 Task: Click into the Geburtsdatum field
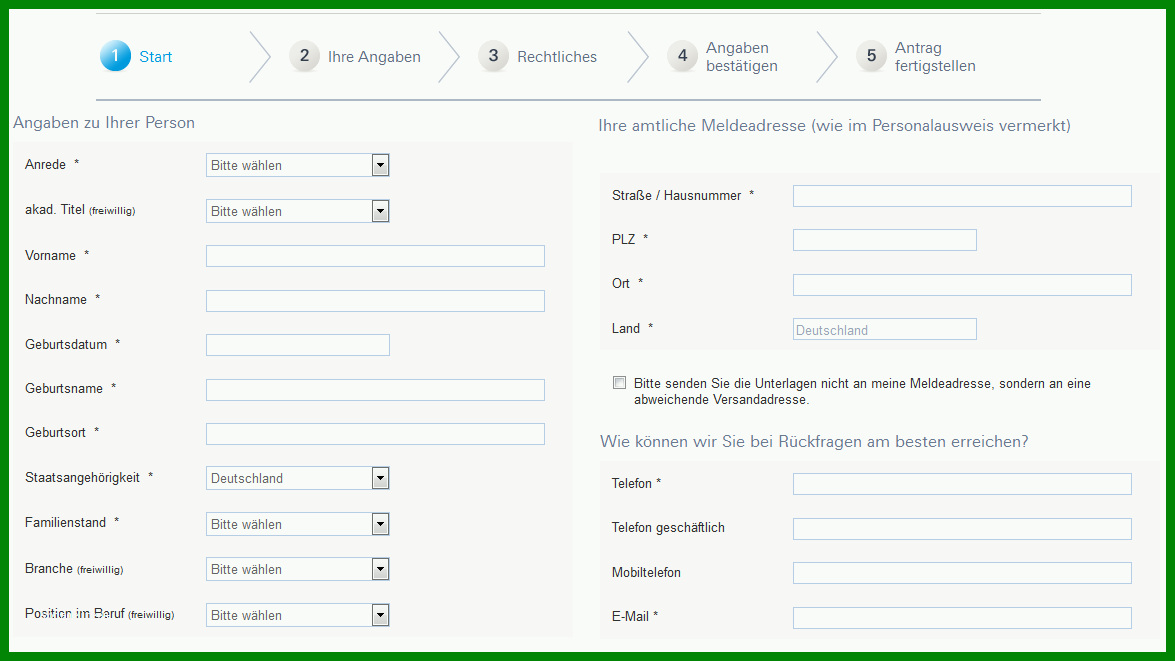pyautogui.click(x=297, y=345)
